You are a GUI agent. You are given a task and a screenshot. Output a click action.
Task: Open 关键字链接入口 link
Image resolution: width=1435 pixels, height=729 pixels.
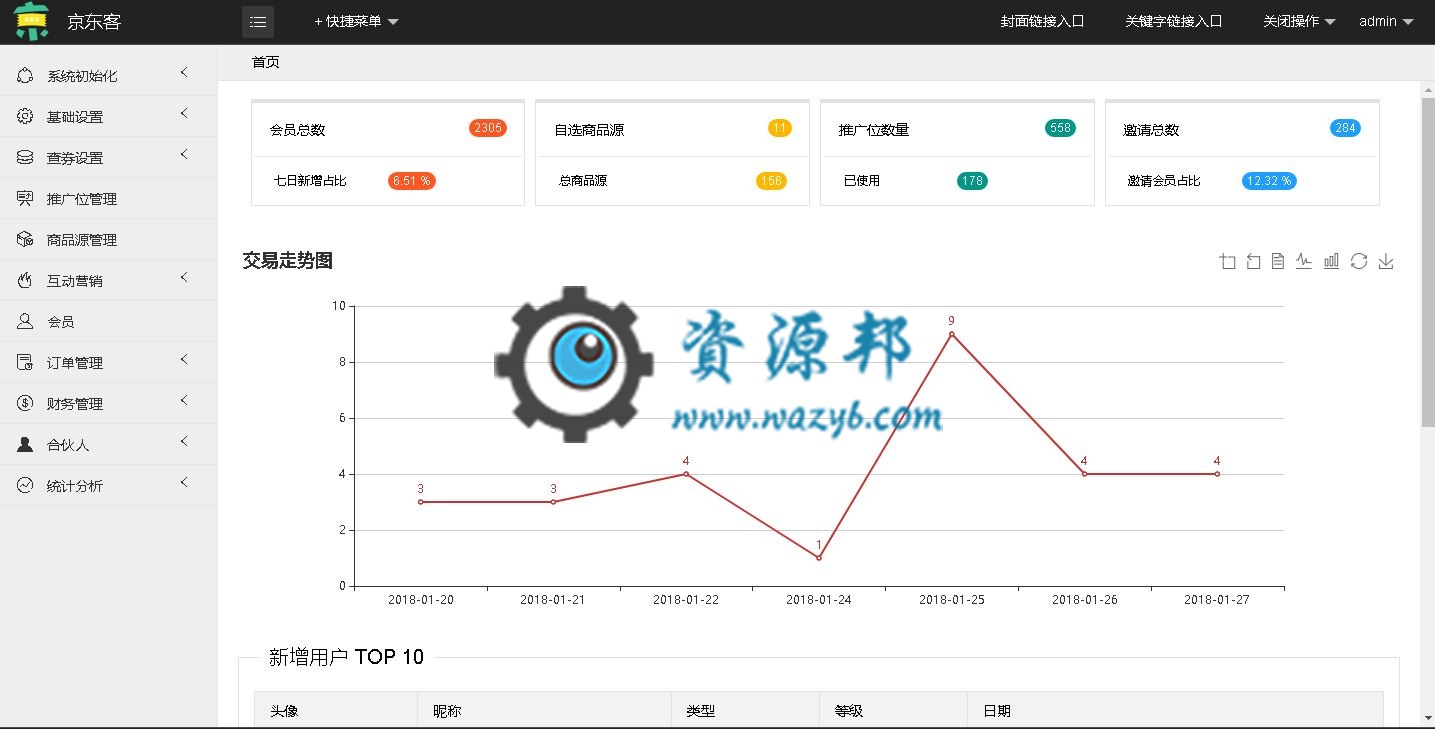pos(1173,21)
